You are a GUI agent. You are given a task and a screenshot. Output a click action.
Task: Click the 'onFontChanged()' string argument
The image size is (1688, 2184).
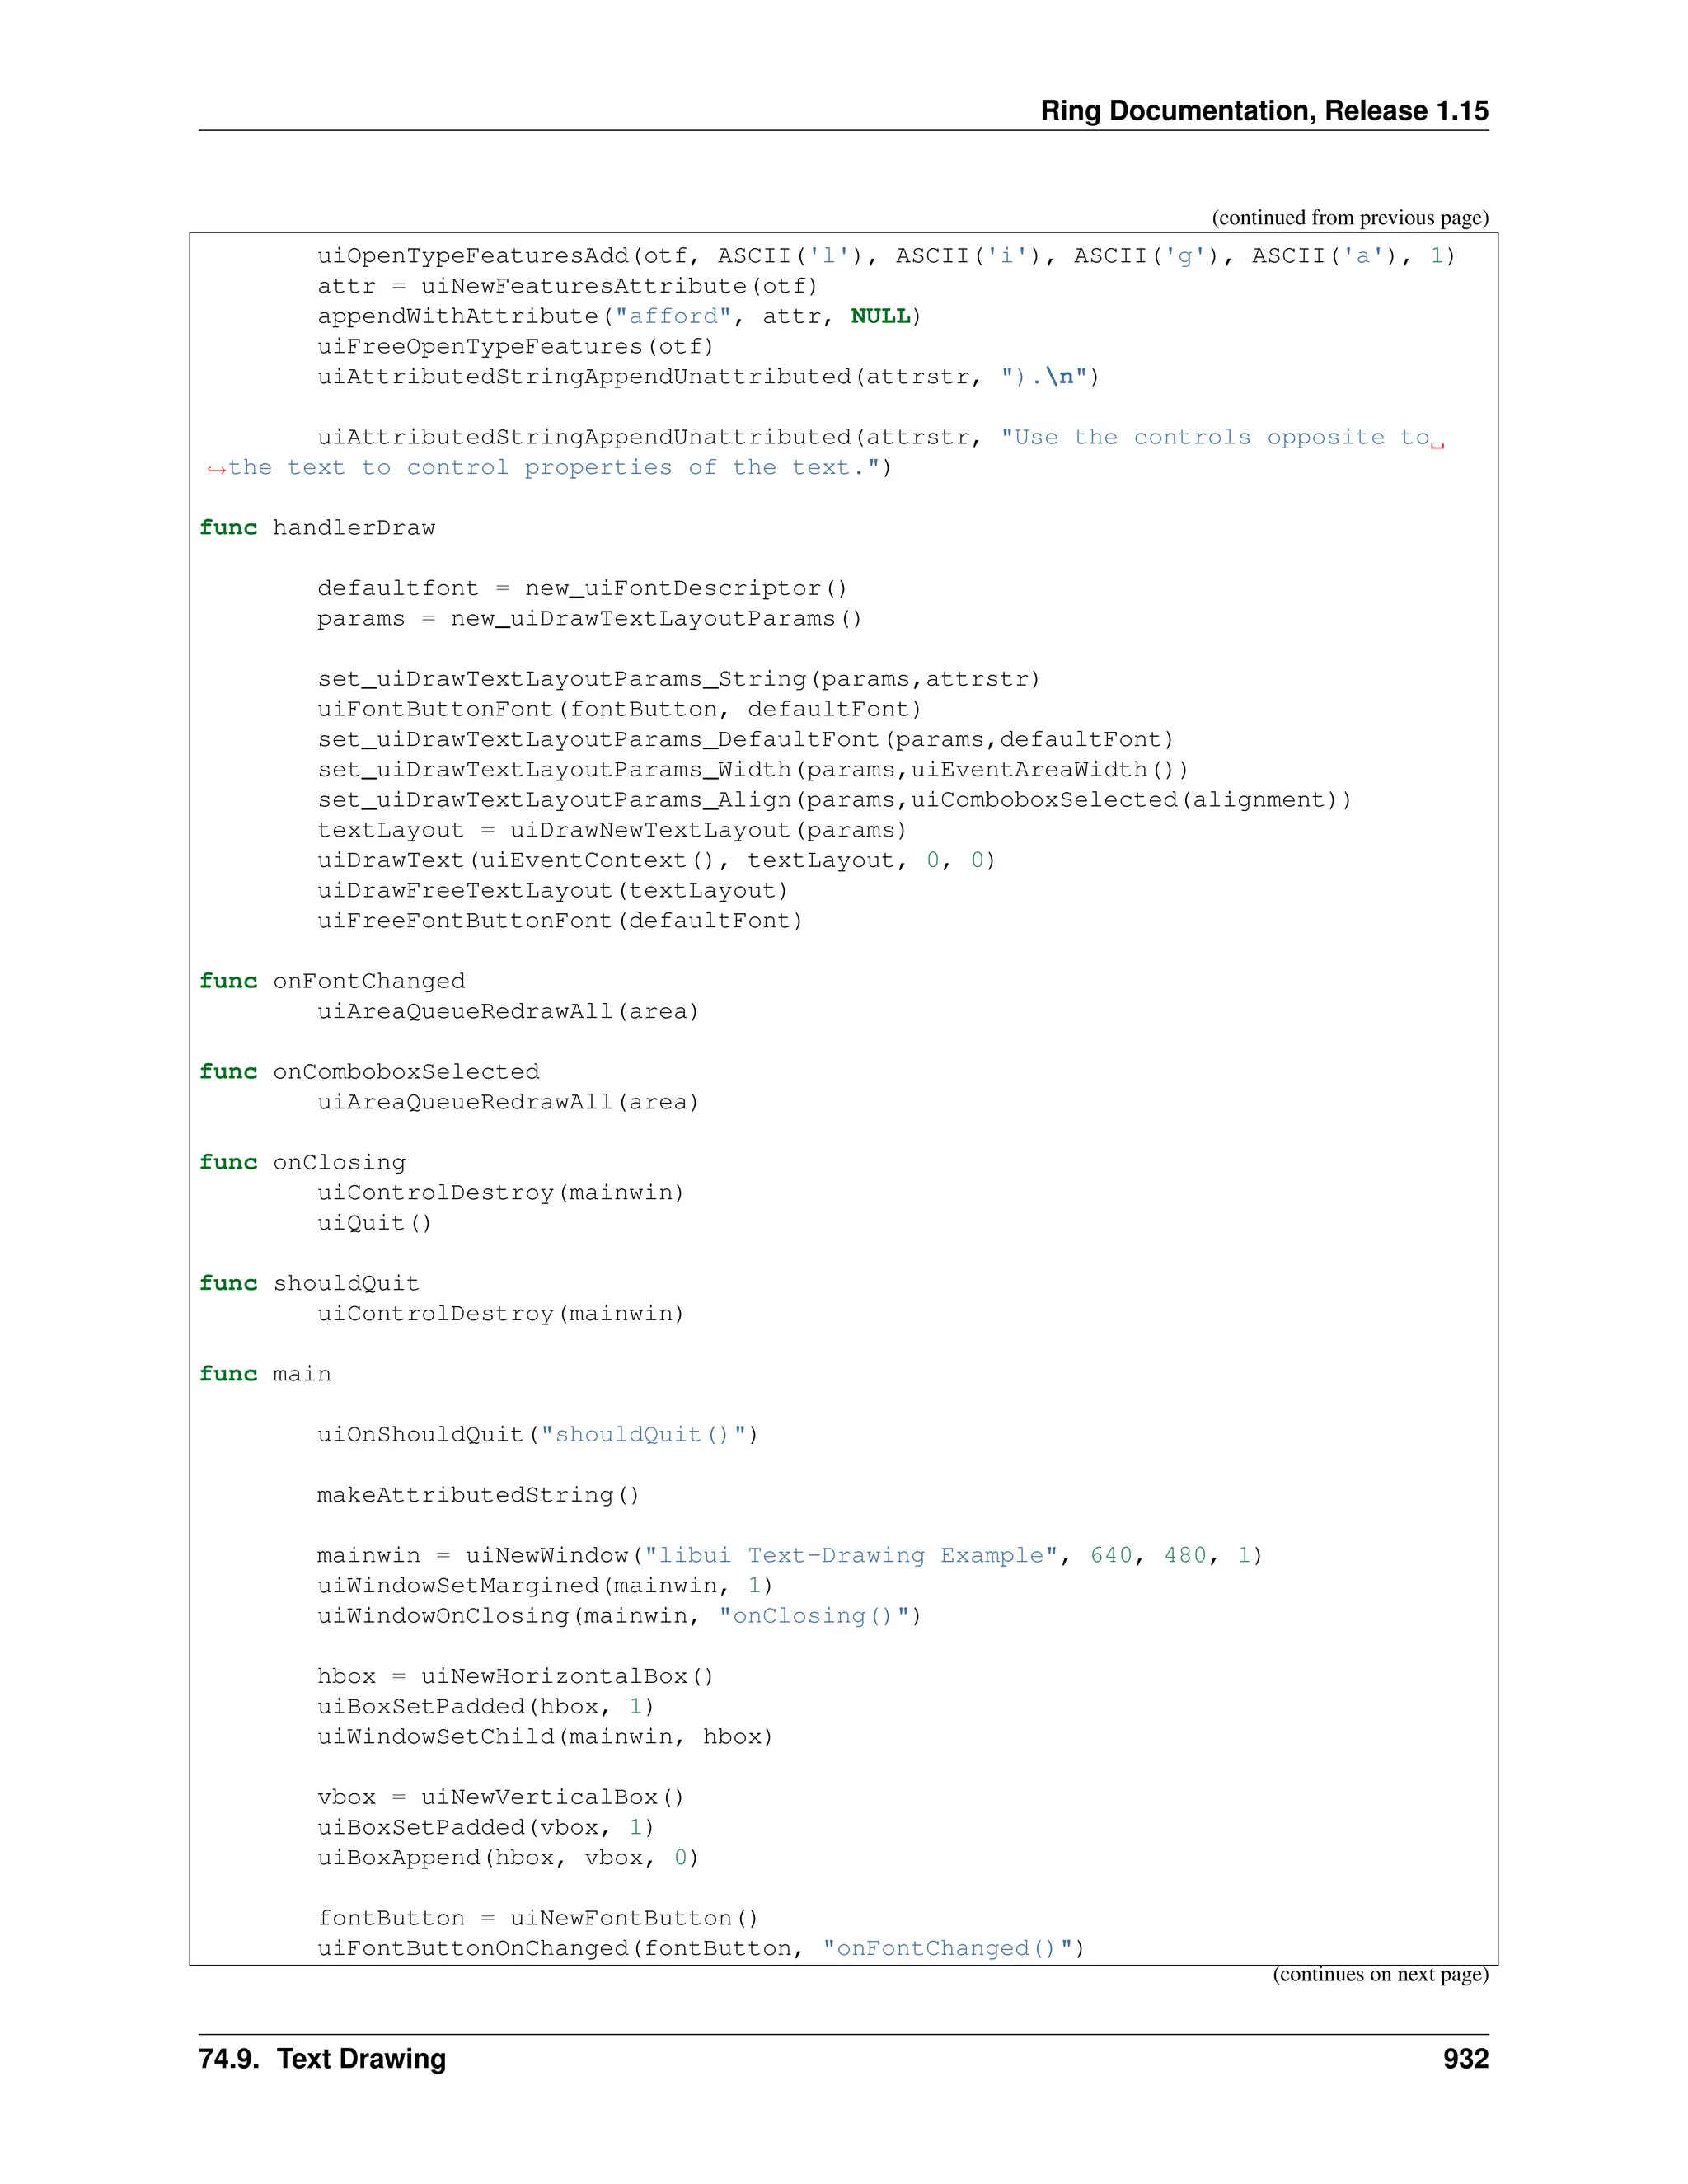pos(945,1949)
